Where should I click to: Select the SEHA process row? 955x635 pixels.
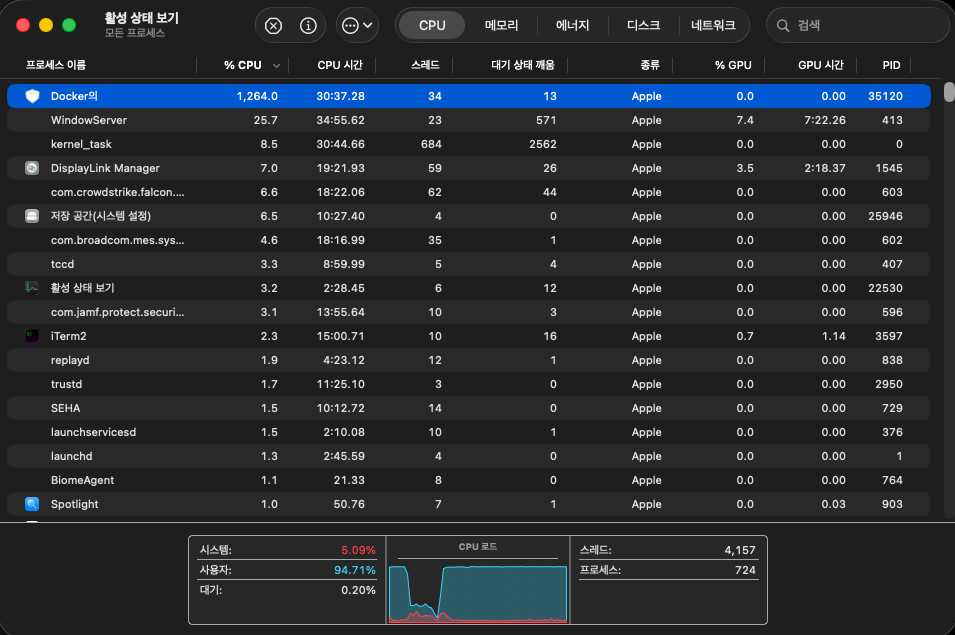click(x=468, y=408)
